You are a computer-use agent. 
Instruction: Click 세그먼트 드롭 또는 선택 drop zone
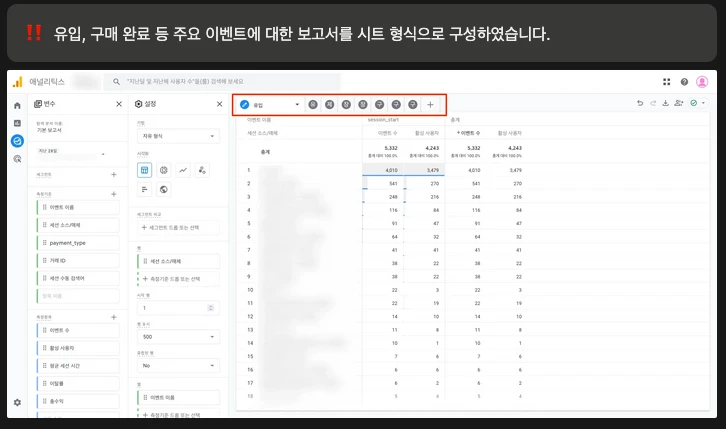(178, 228)
